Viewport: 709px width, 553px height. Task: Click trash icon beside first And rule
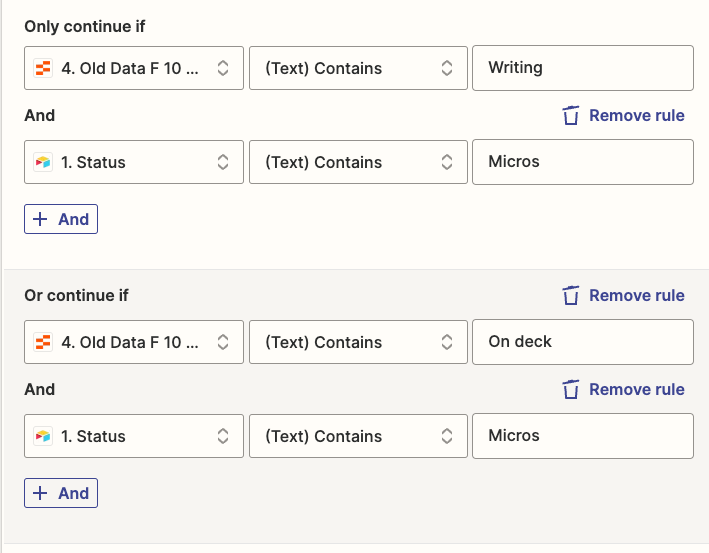[571, 115]
